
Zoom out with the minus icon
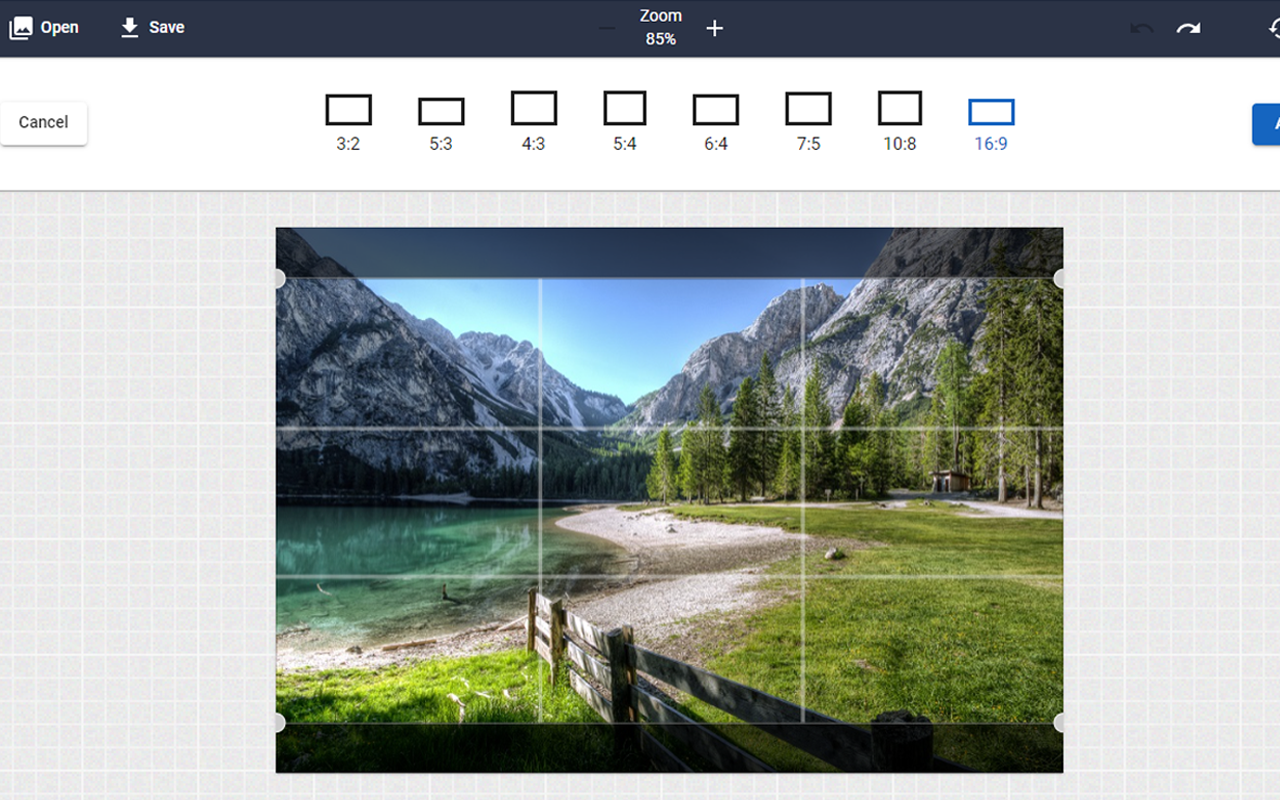tap(607, 28)
